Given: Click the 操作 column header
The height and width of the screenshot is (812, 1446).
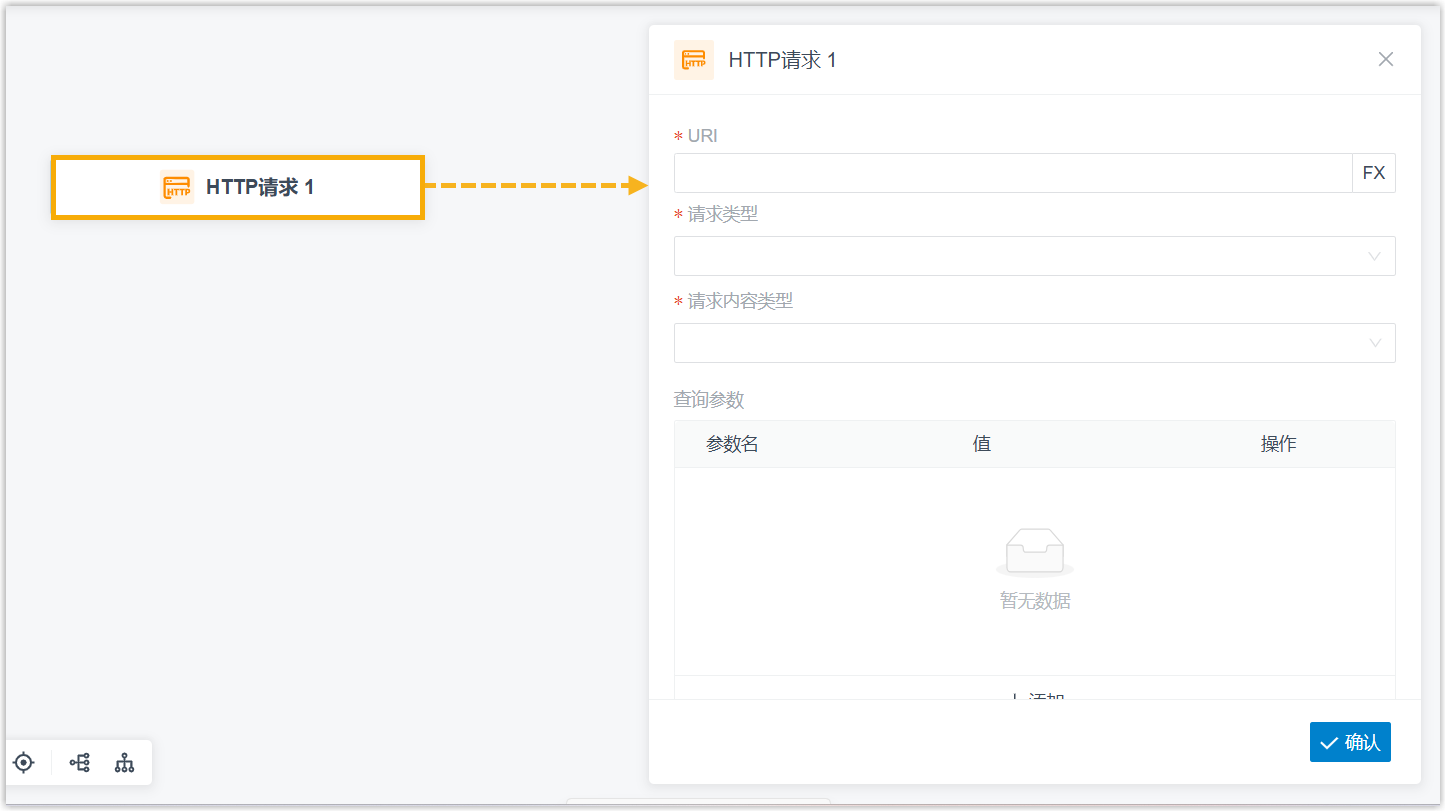Looking at the screenshot, I should [x=1278, y=444].
